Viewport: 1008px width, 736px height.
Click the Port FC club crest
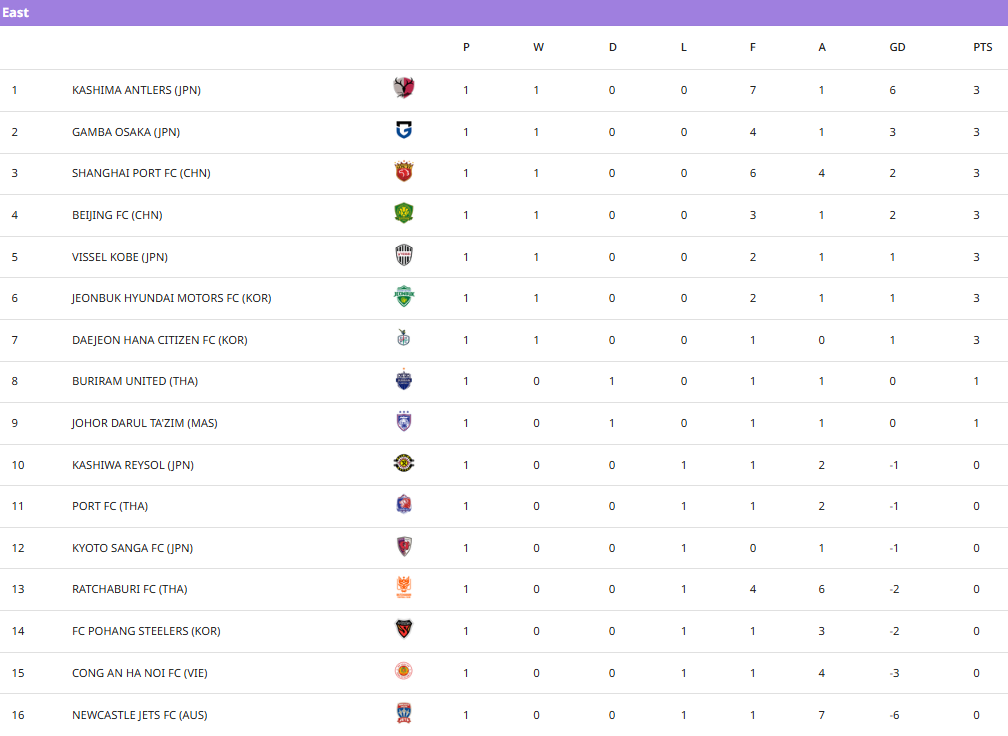404,505
